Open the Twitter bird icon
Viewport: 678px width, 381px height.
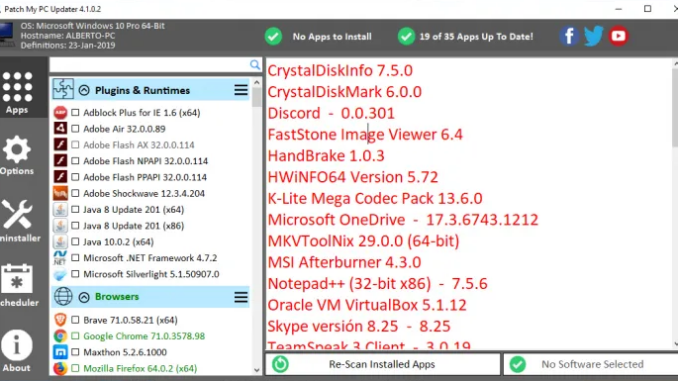pos(594,36)
